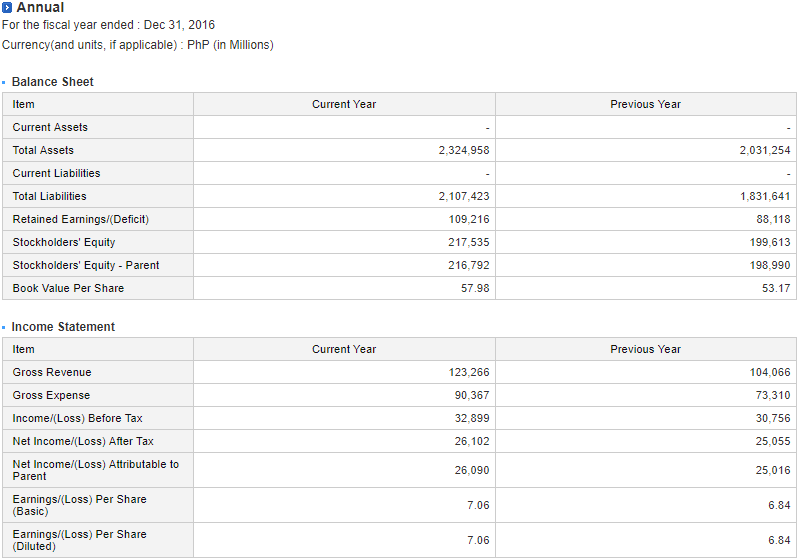The width and height of the screenshot is (799, 560).
Task: Click the blue arrow icon beside Annual
Action: 8,8
